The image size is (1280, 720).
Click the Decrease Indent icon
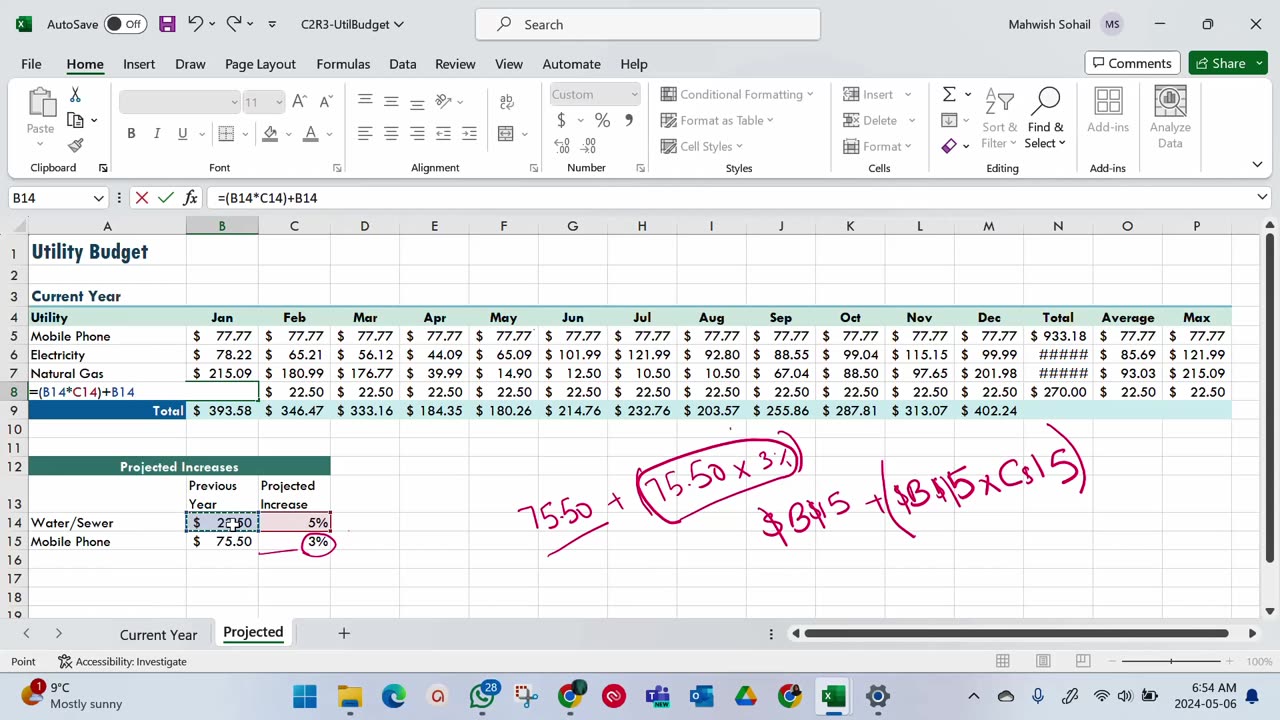point(443,133)
